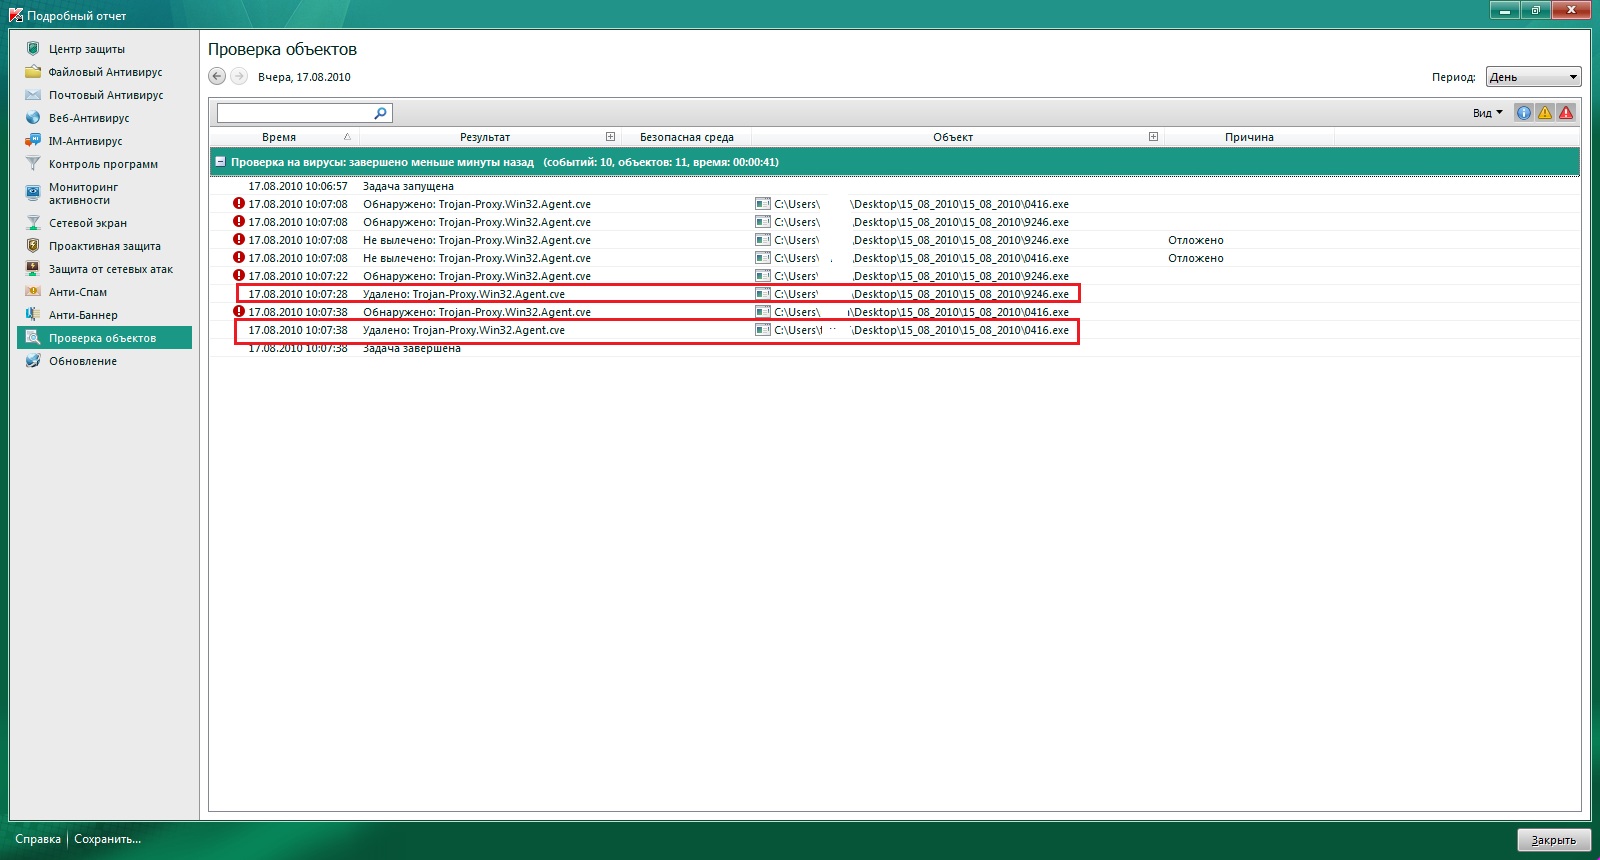Click the Сетевой экран sidebar icon
The image size is (1600, 860).
(33, 222)
